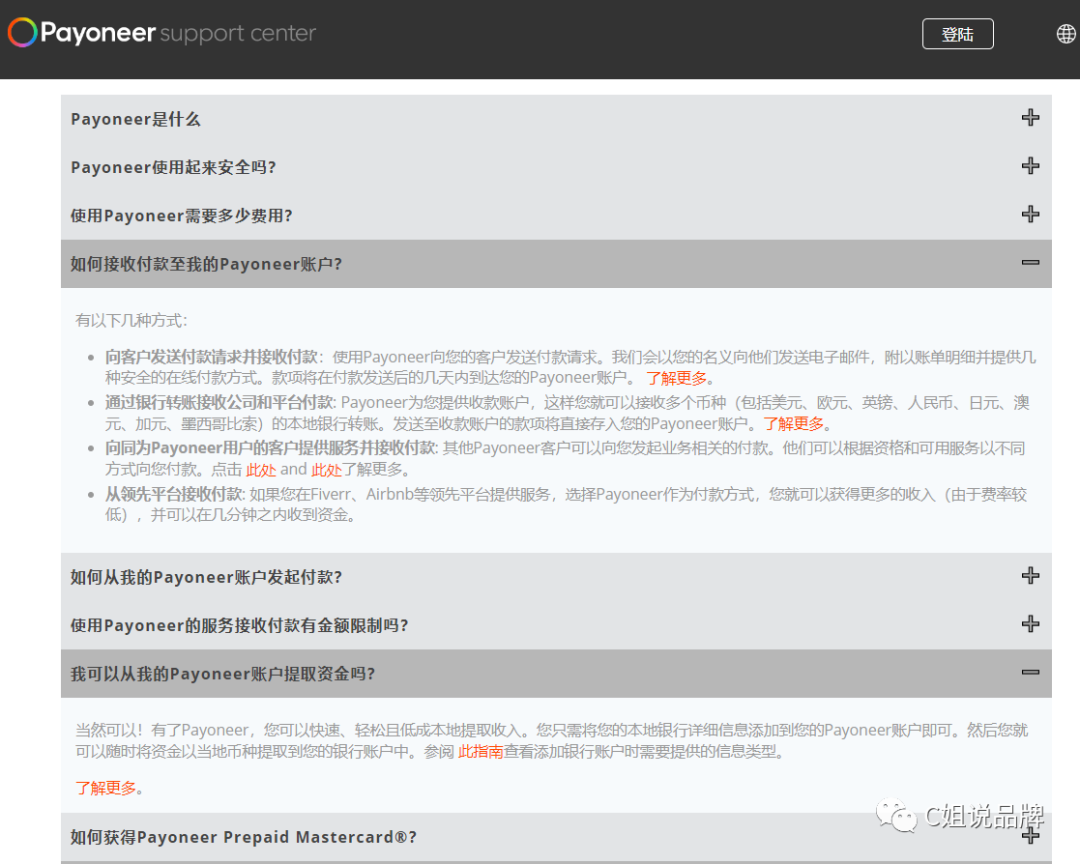The height and width of the screenshot is (864, 1080).
Task: Follow 了解更多 link after bank transfer paragraph
Action: pyautogui.click(x=793, y=424)
